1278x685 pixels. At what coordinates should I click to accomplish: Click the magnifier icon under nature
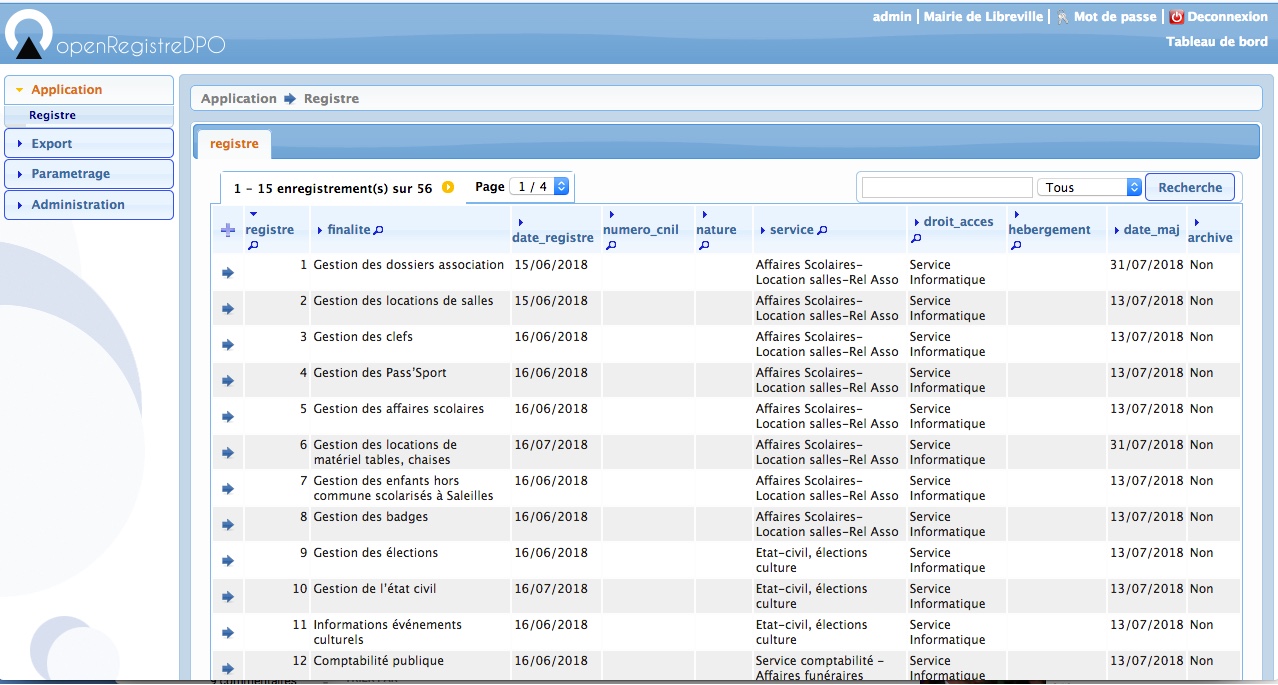(x=704, y=245)
